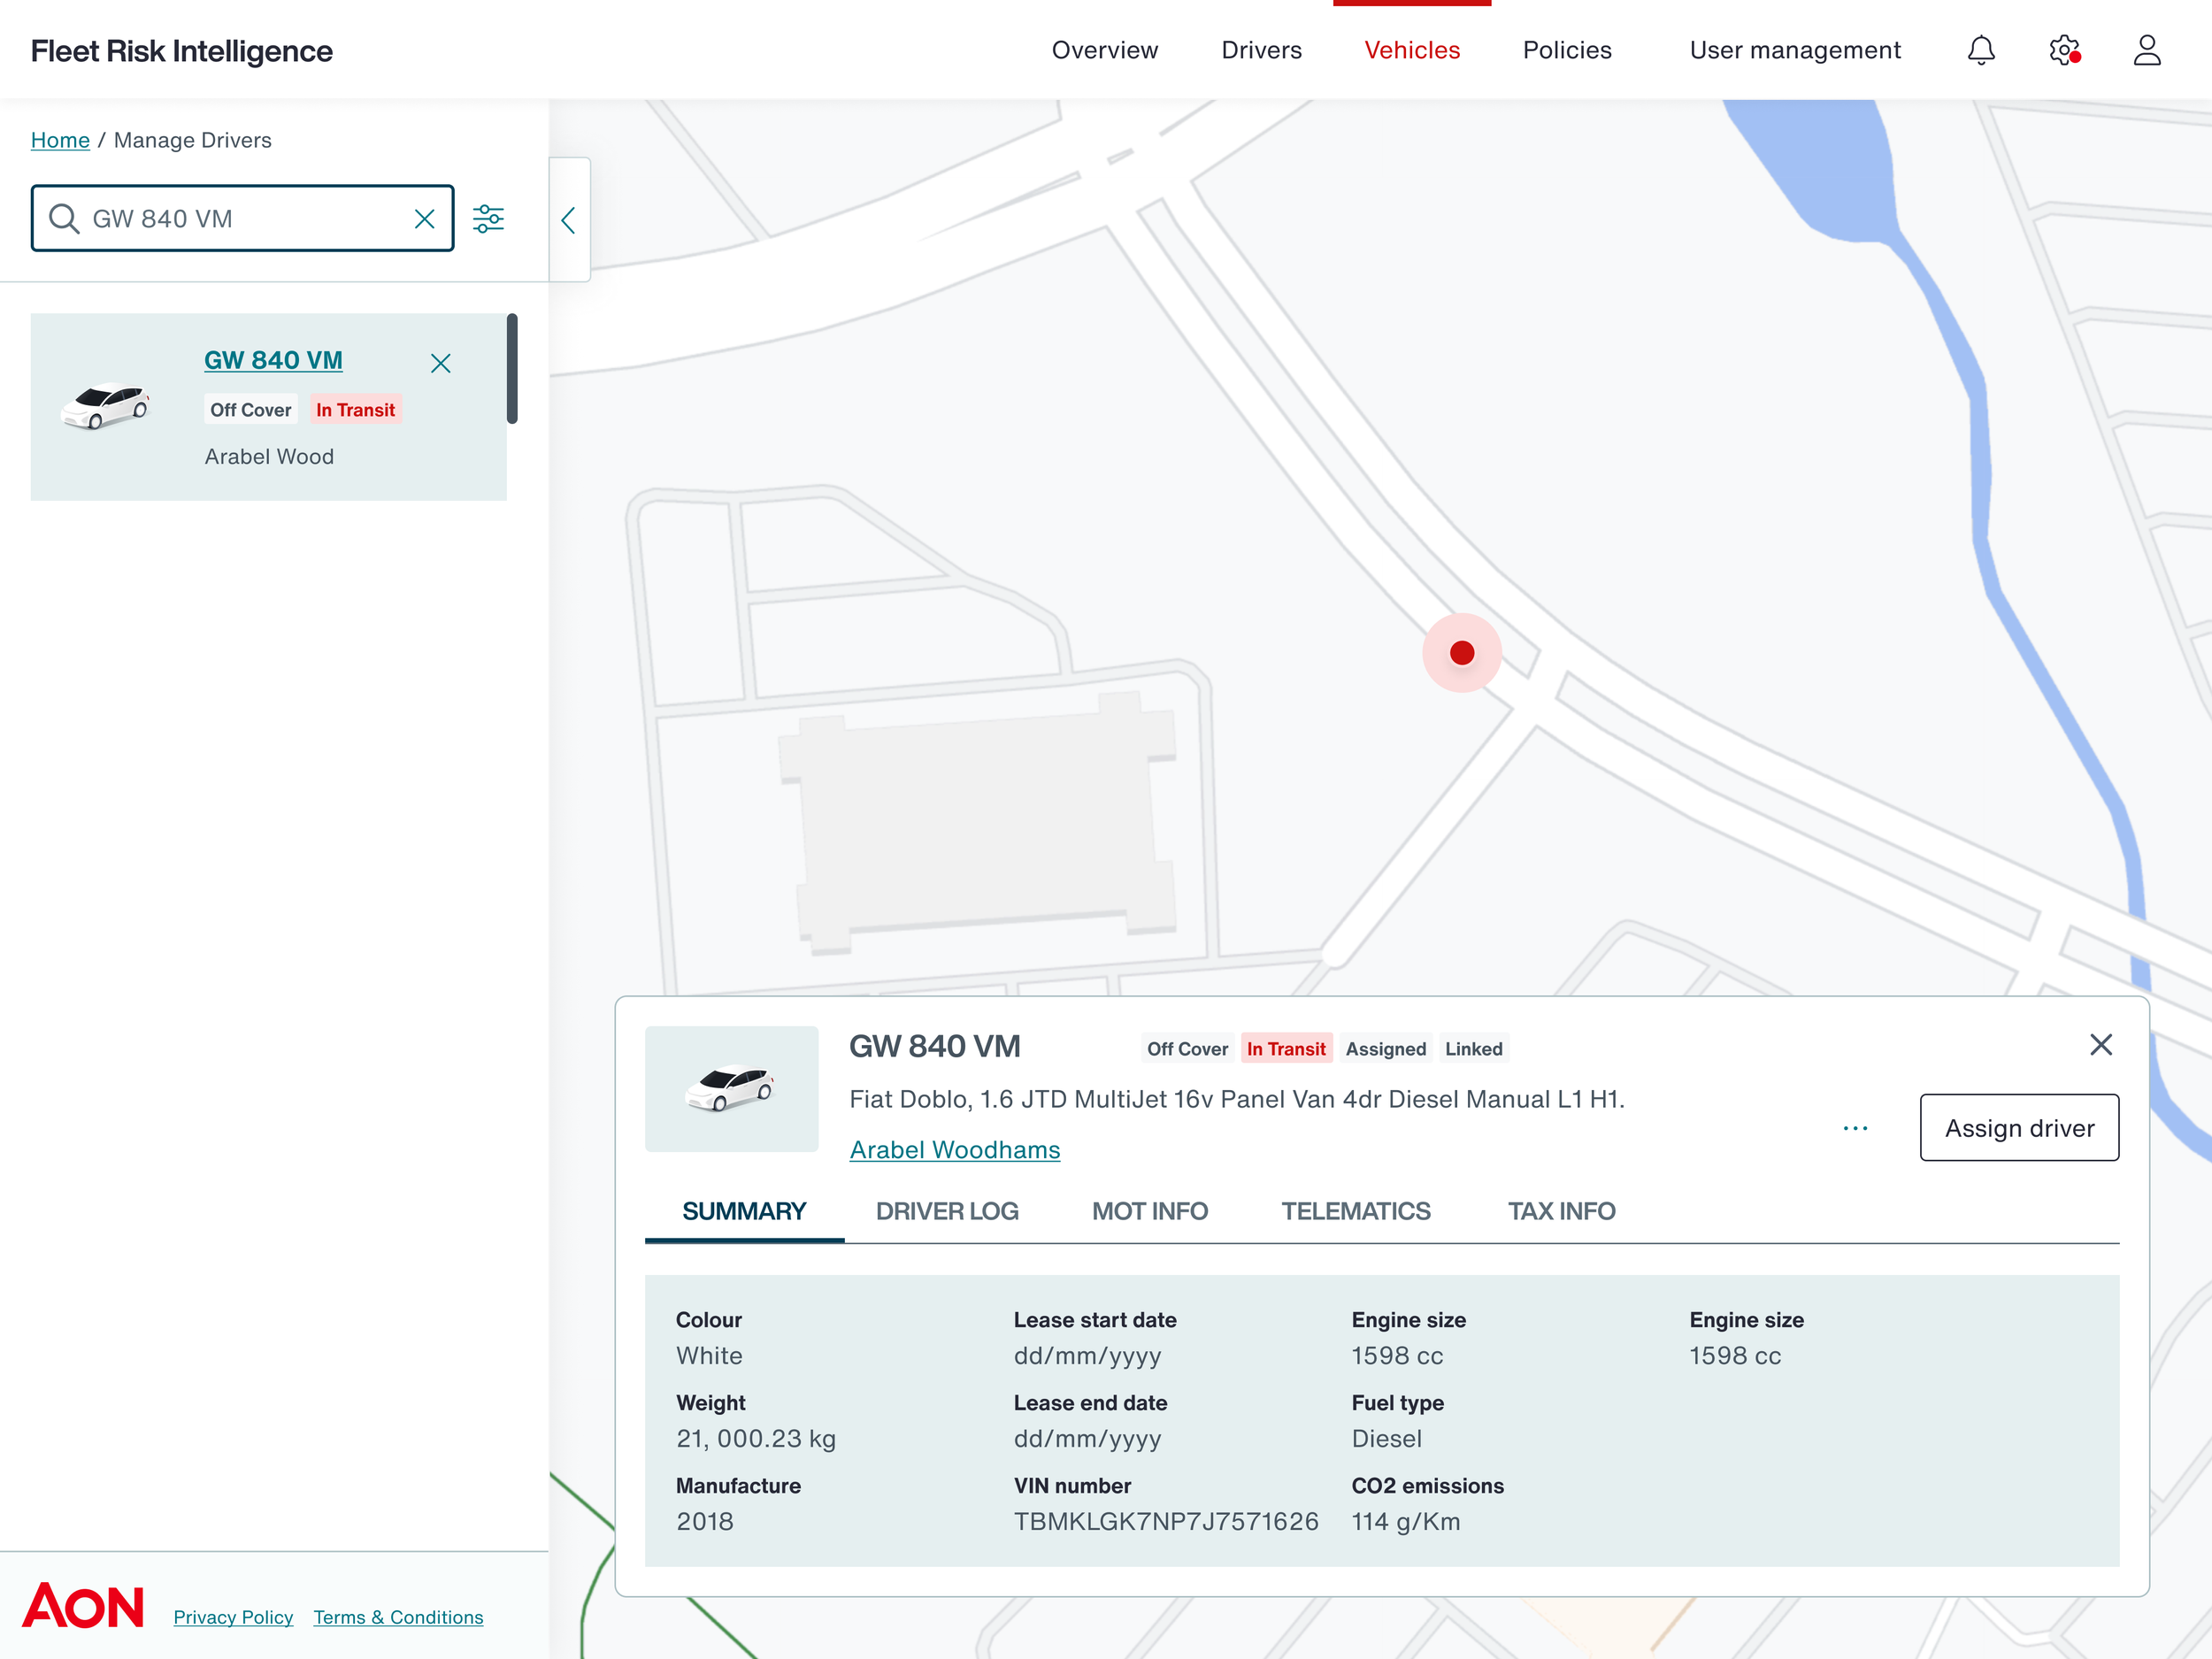Go to the Policies section
This screenshot has height=1659, width=2212.
click(x=1566, y=50)
